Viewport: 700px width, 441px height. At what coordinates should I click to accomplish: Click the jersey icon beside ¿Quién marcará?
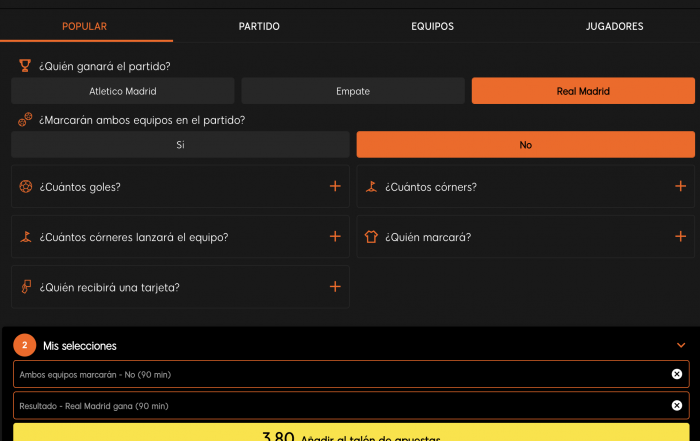click(371, 237)
